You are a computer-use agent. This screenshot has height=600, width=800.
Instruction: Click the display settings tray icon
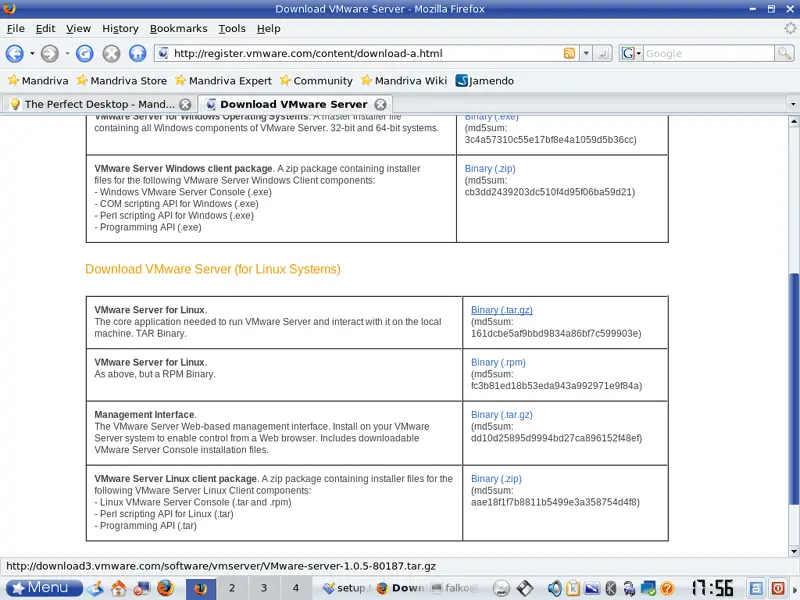(x=592, y=588)
